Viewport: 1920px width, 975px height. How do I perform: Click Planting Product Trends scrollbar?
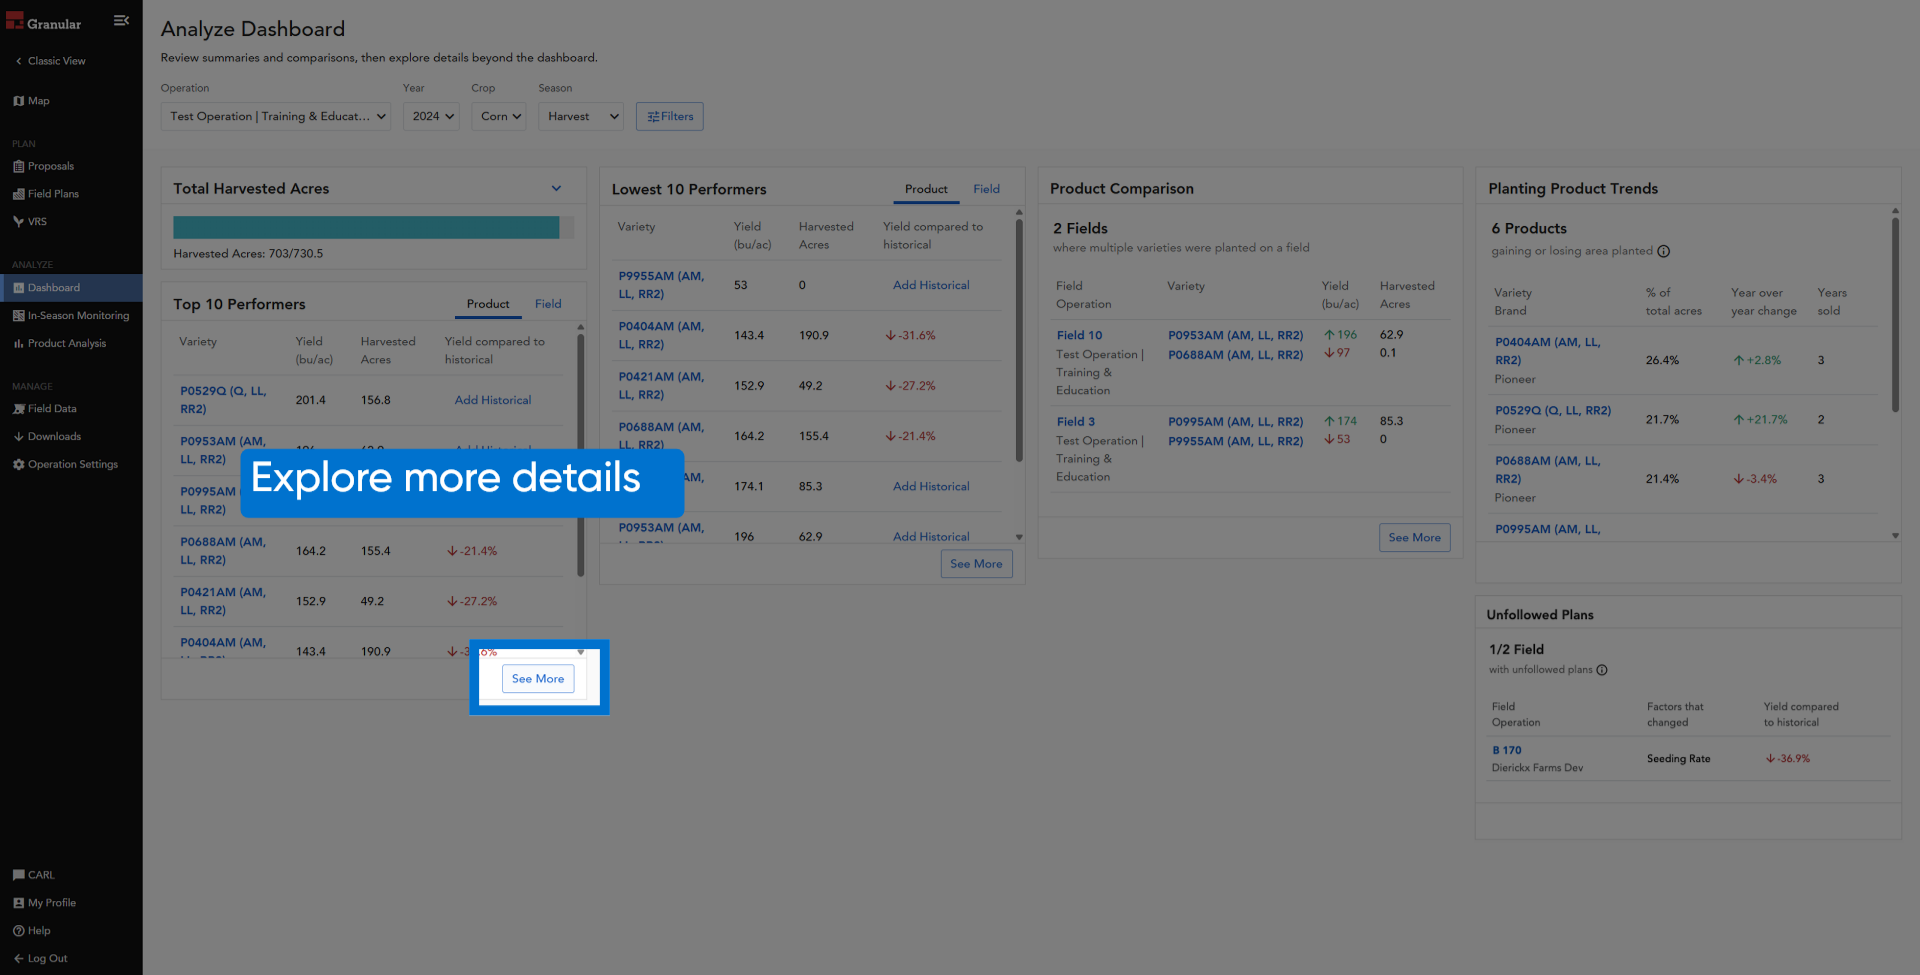[x=1895, y=315]
